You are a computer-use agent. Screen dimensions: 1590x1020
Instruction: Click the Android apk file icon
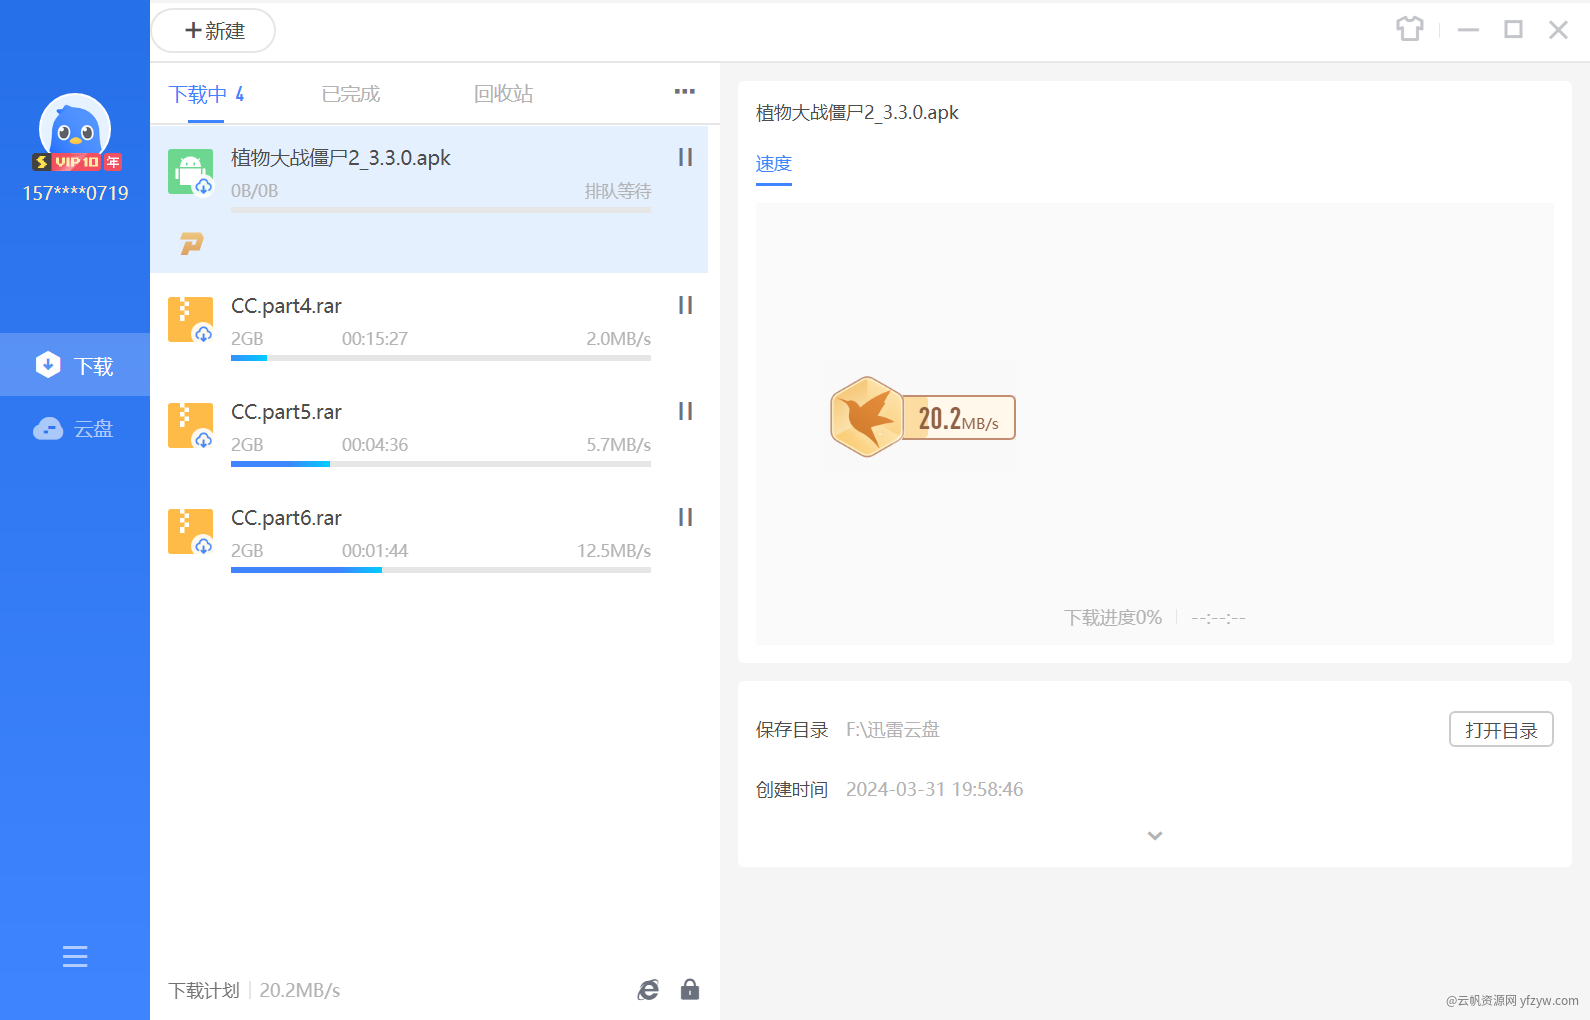click(x=190, y=172)
